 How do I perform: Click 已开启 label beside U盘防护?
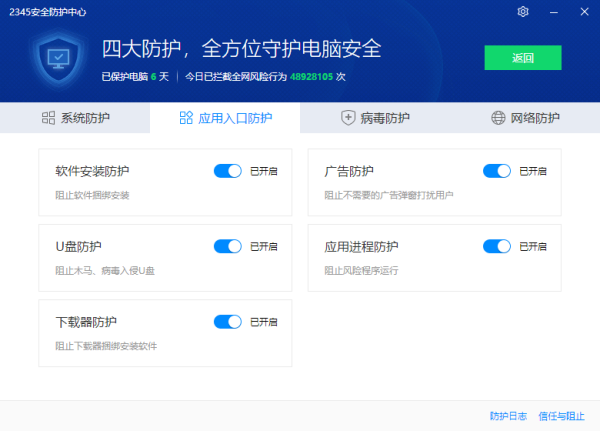(264, 247)
